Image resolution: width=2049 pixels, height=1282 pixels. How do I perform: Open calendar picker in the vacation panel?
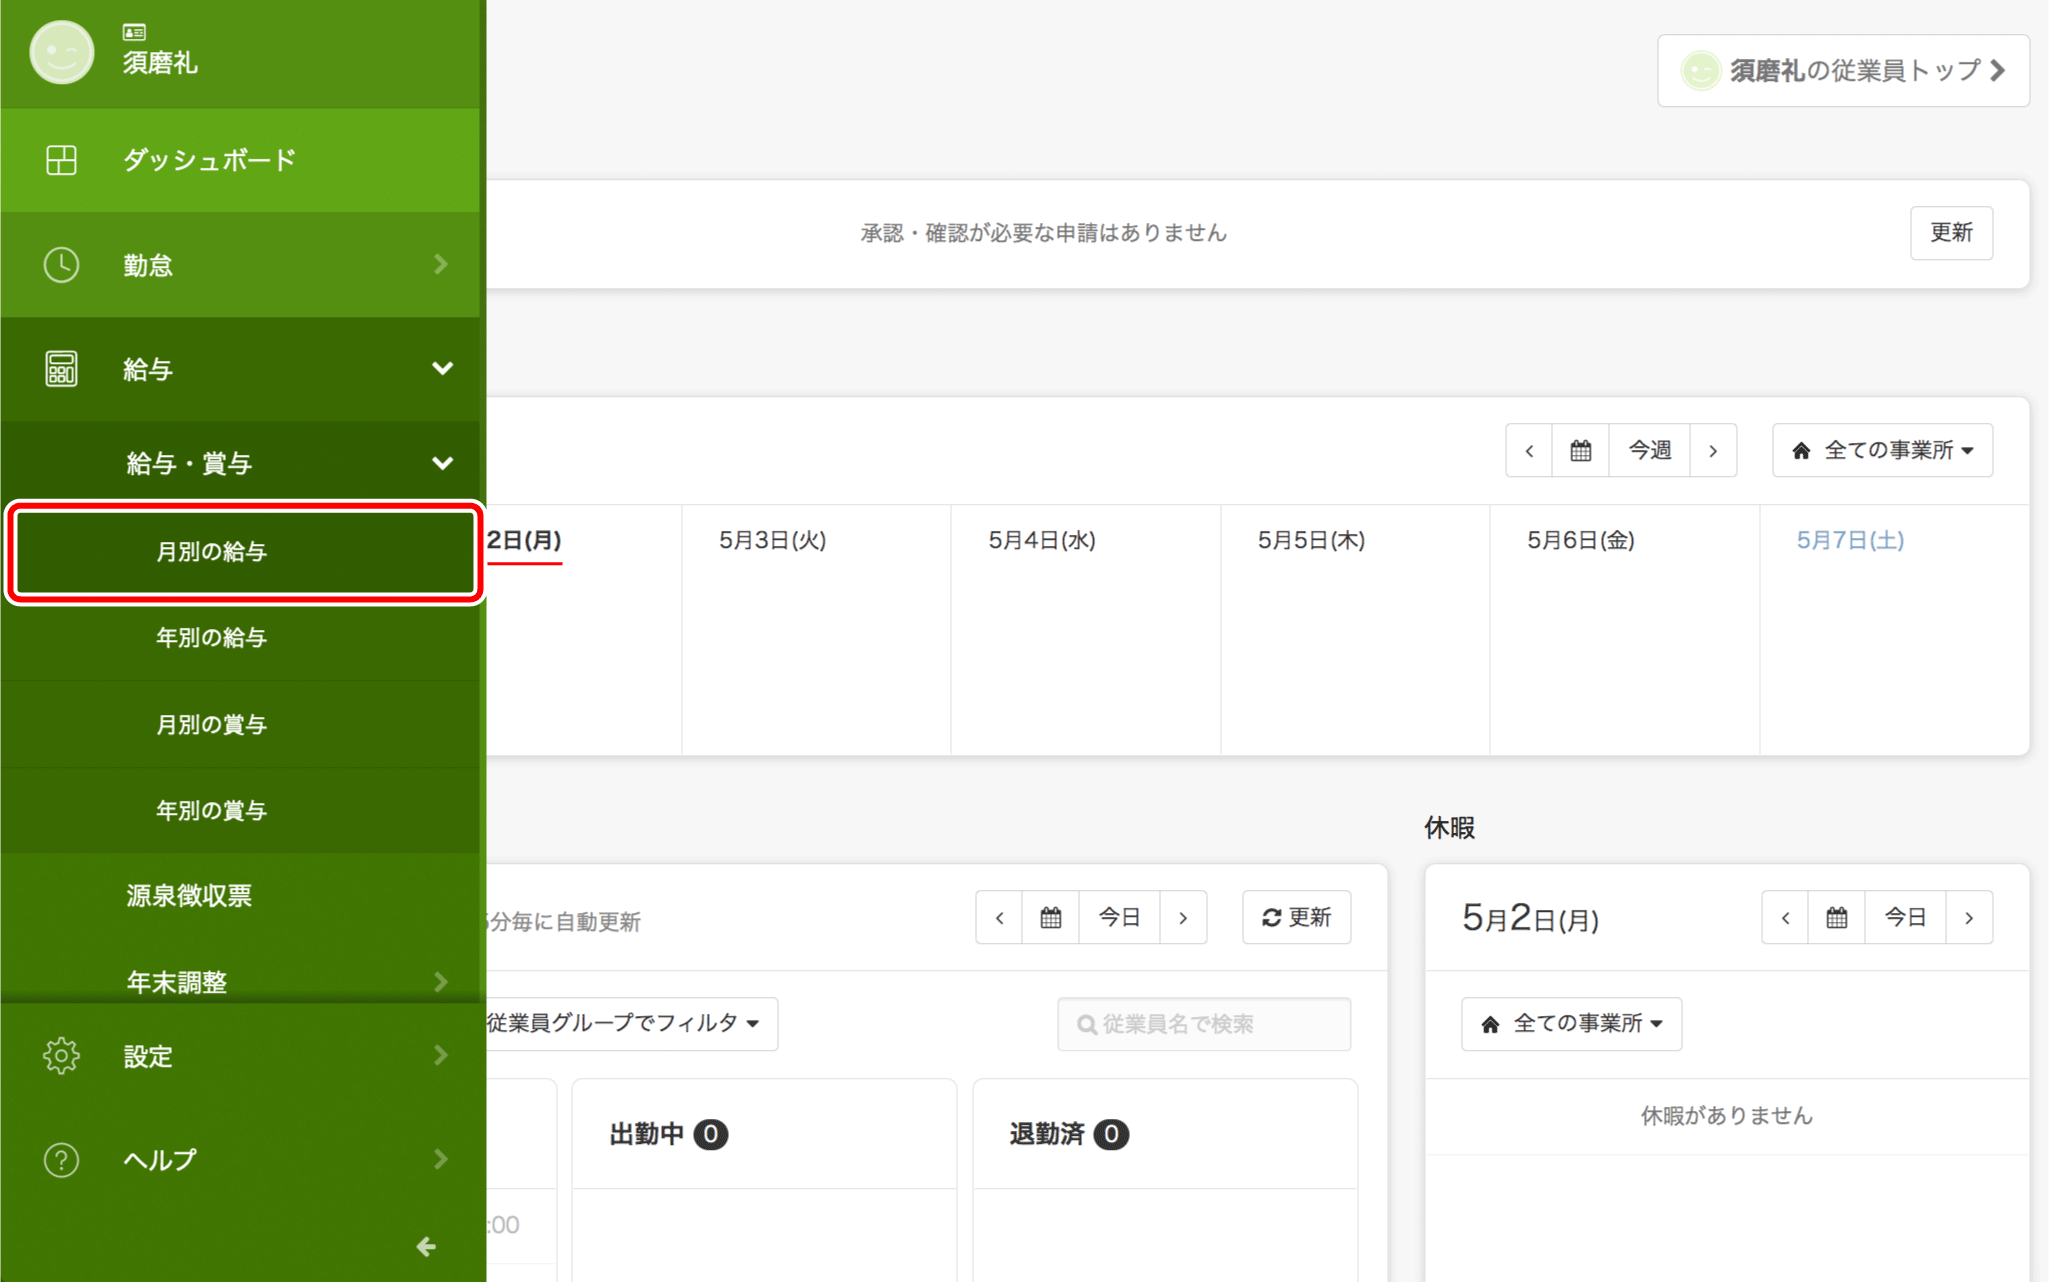pyautogui.click(x=1836, y=918)
